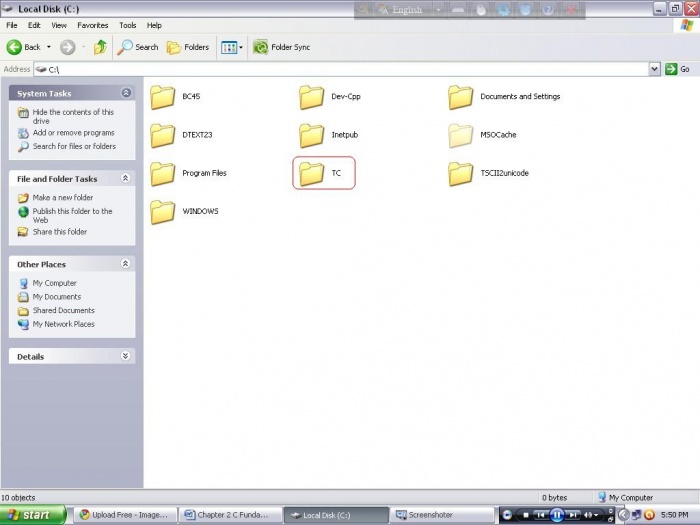Open the Favorites menu
The height and width of the screenshot is (525, 700).
pos(93,25)
